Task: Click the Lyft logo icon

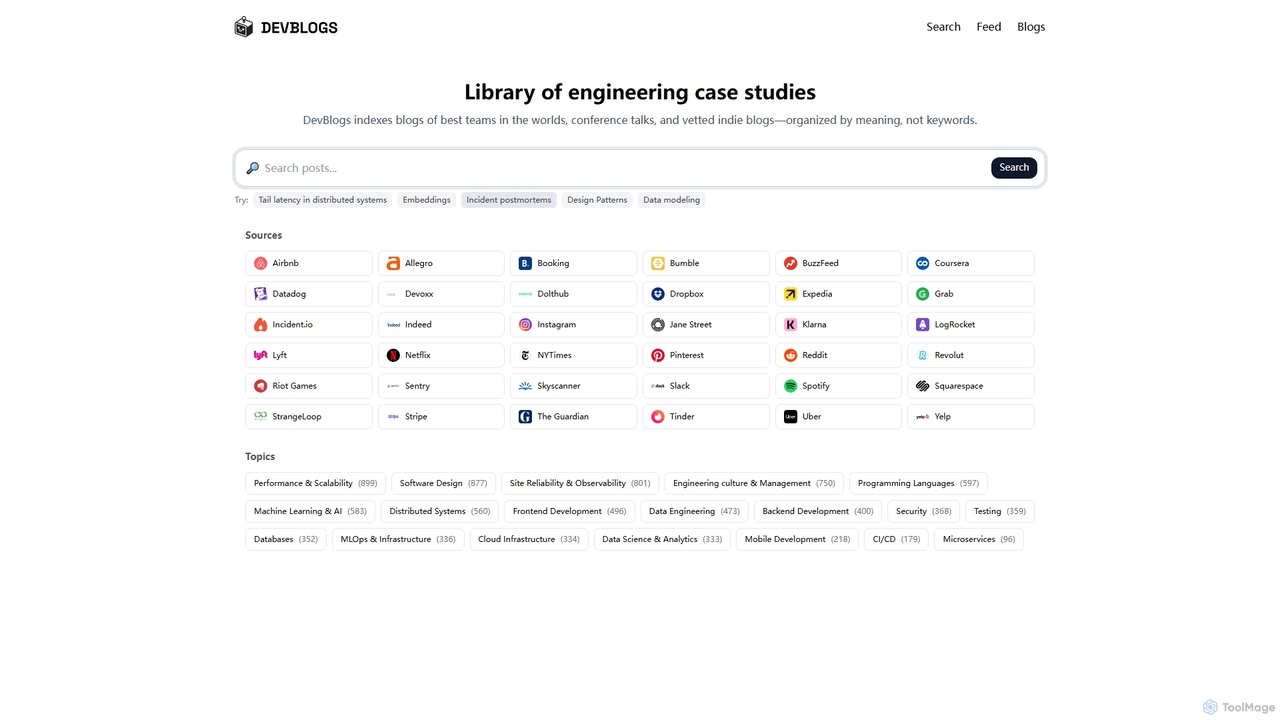Action: point(260,355)
